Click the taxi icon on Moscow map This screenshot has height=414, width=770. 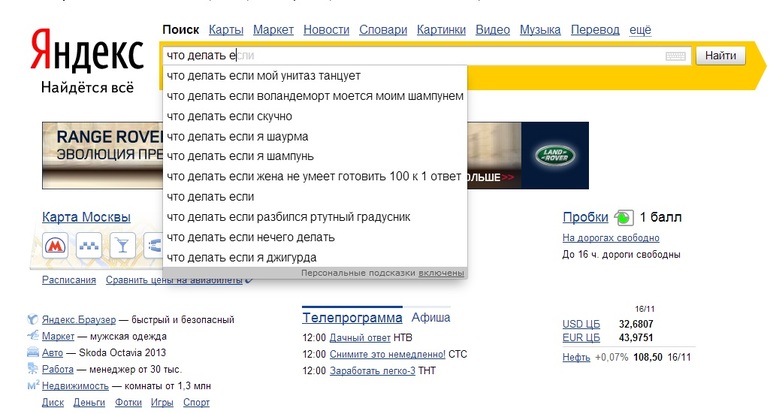click(89, 245)
